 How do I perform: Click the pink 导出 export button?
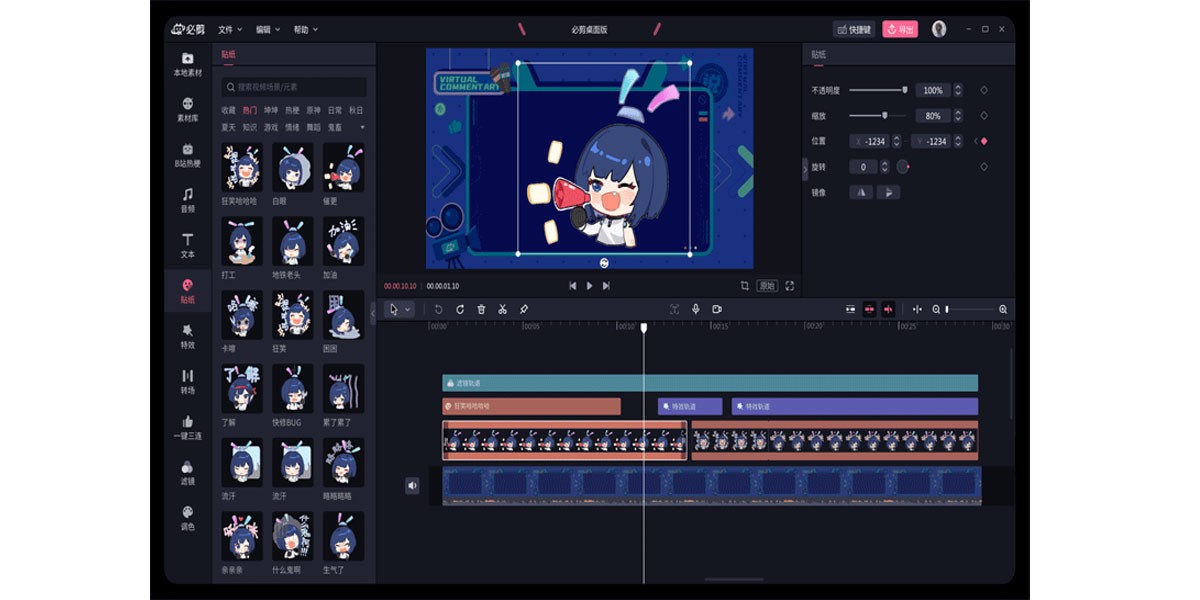(900, 29)
